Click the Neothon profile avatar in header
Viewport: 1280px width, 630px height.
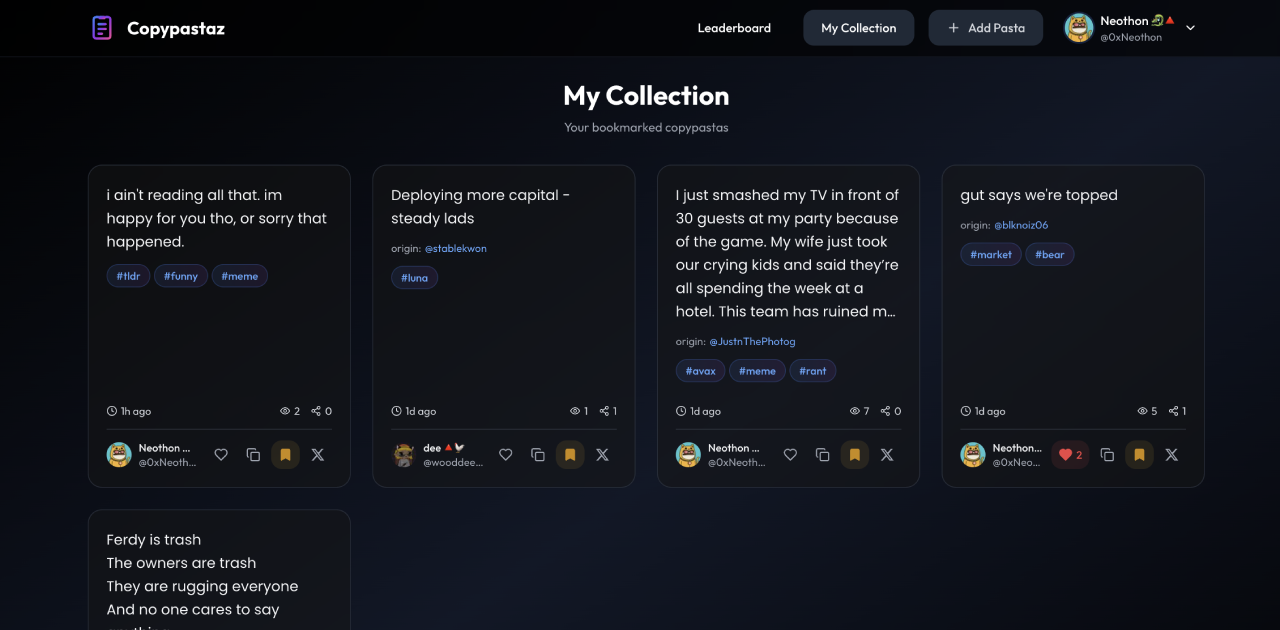pyautogui.click(x=1079, y=28)
